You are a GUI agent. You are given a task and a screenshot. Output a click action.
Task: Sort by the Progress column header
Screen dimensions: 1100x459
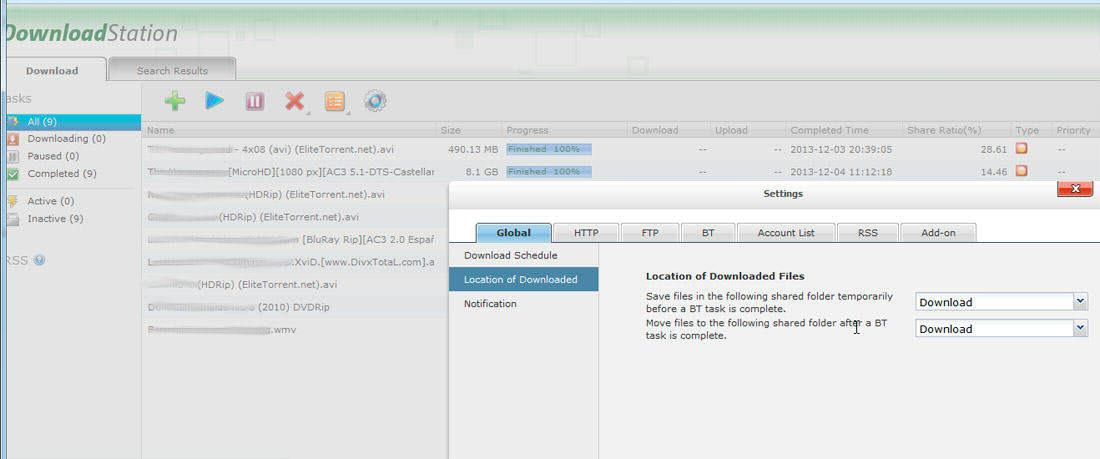pyautogui.click(x=564, y=130)
